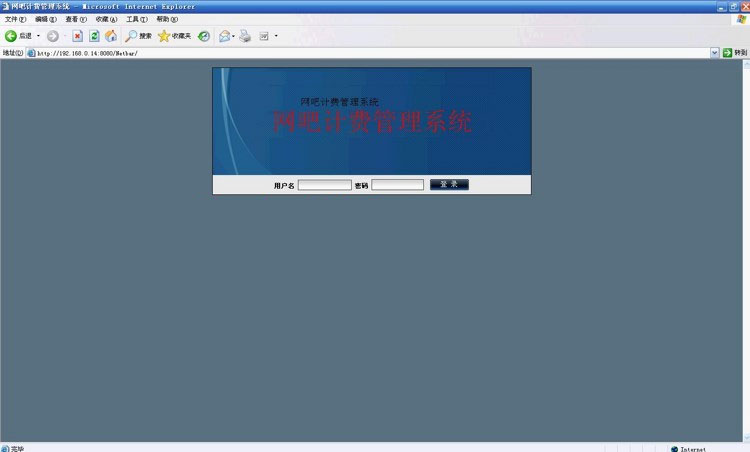Viewport: 750px width, 452px height.
Task: Refresh the page with the green arrows icon
Action: [x=94, y=36]
